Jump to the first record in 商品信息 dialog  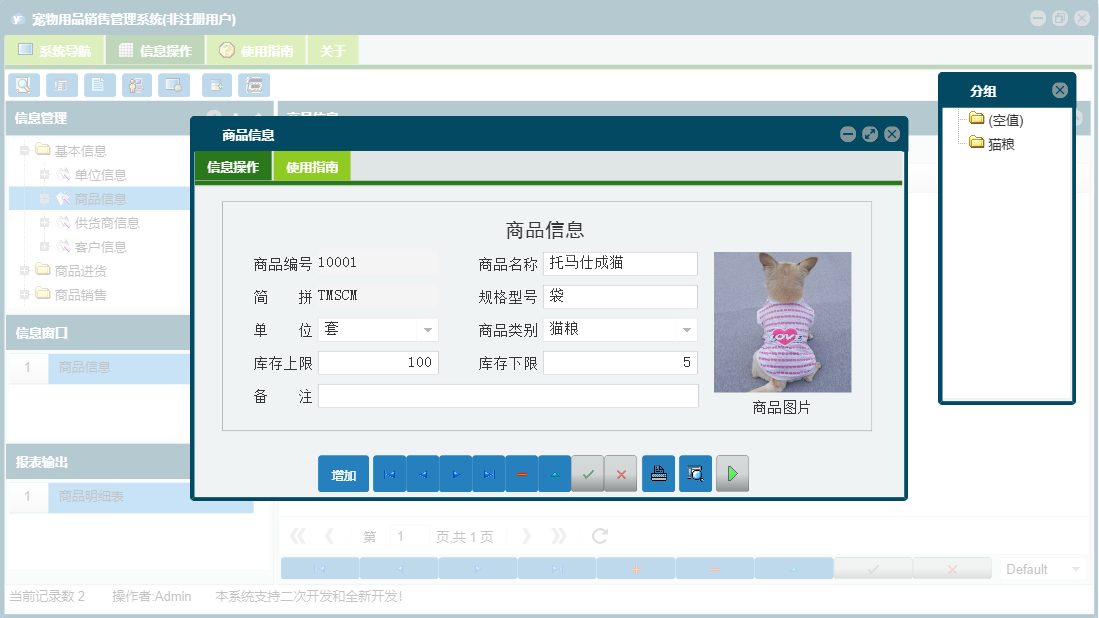point(389,473)
